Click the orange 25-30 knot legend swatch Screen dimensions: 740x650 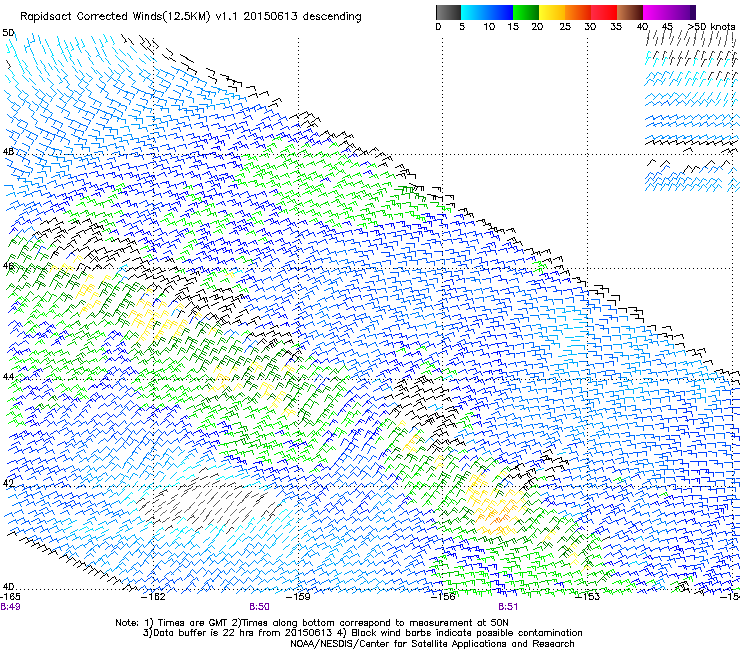(x=578, y=12)
